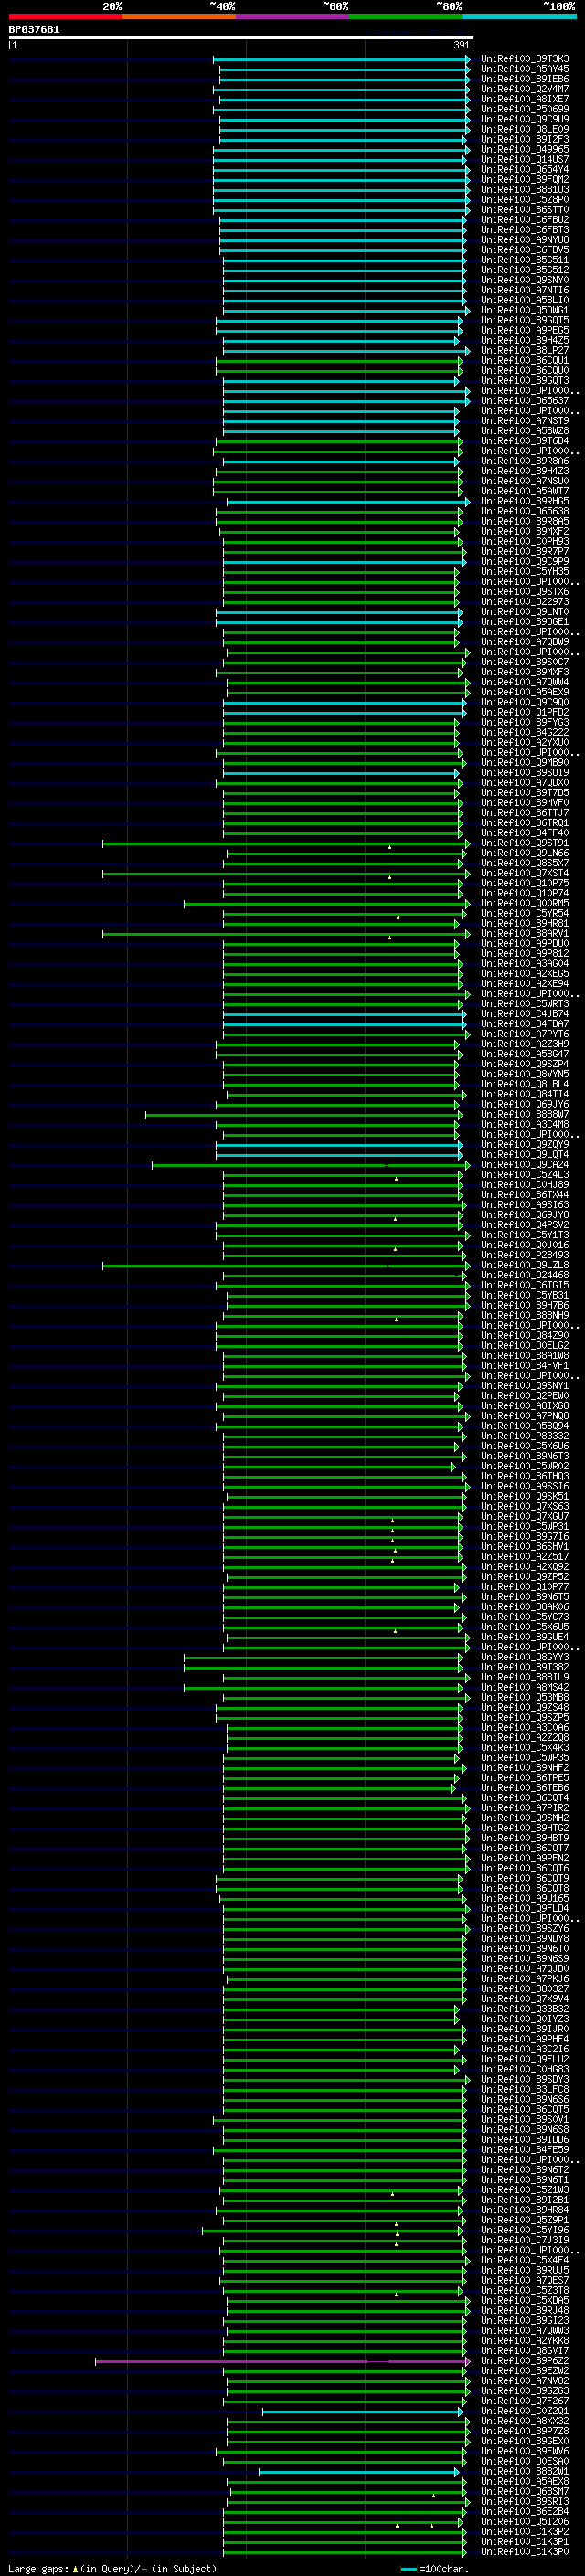Select hit UniRef100_Q654Y4
The width and height of the screenshot is (585, 2576).
point(525,169)
